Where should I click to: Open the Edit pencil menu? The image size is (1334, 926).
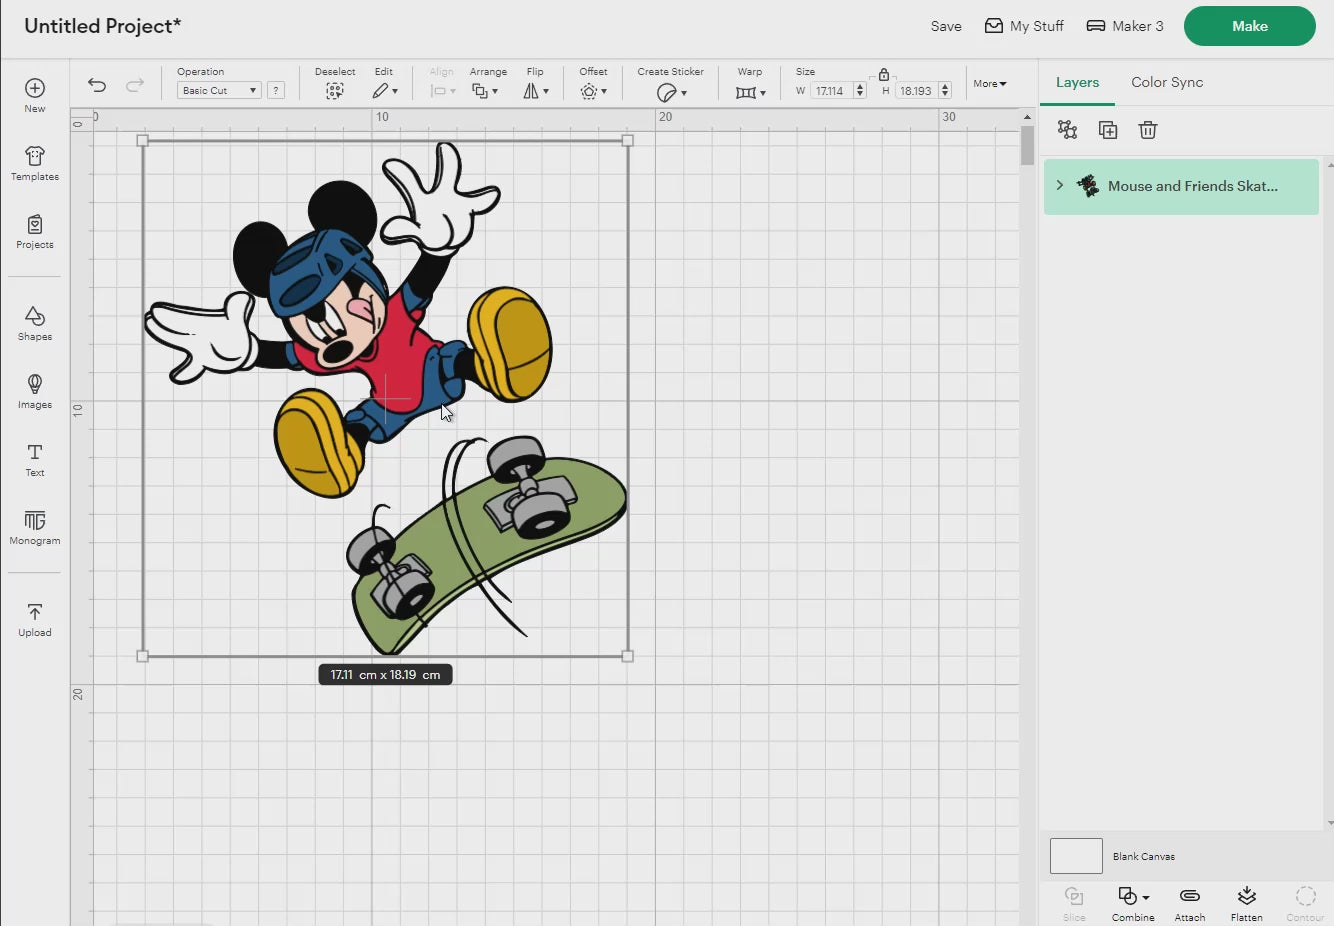(385, 91)
